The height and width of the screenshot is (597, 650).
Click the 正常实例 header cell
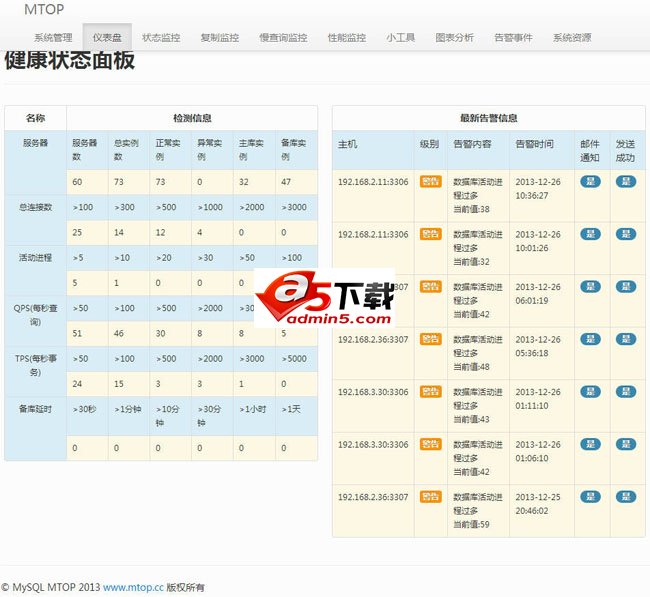point(168,150)
